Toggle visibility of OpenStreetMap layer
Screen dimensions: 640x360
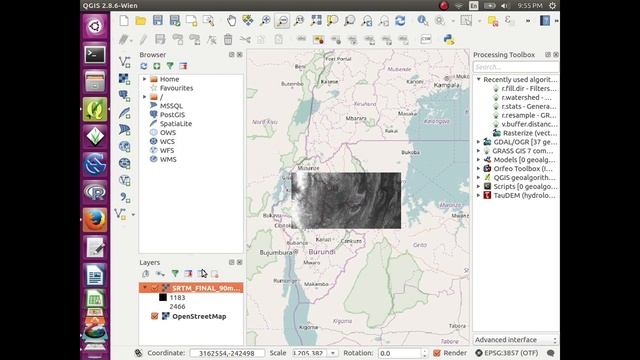pyautogui.click(x=155, y=316)
